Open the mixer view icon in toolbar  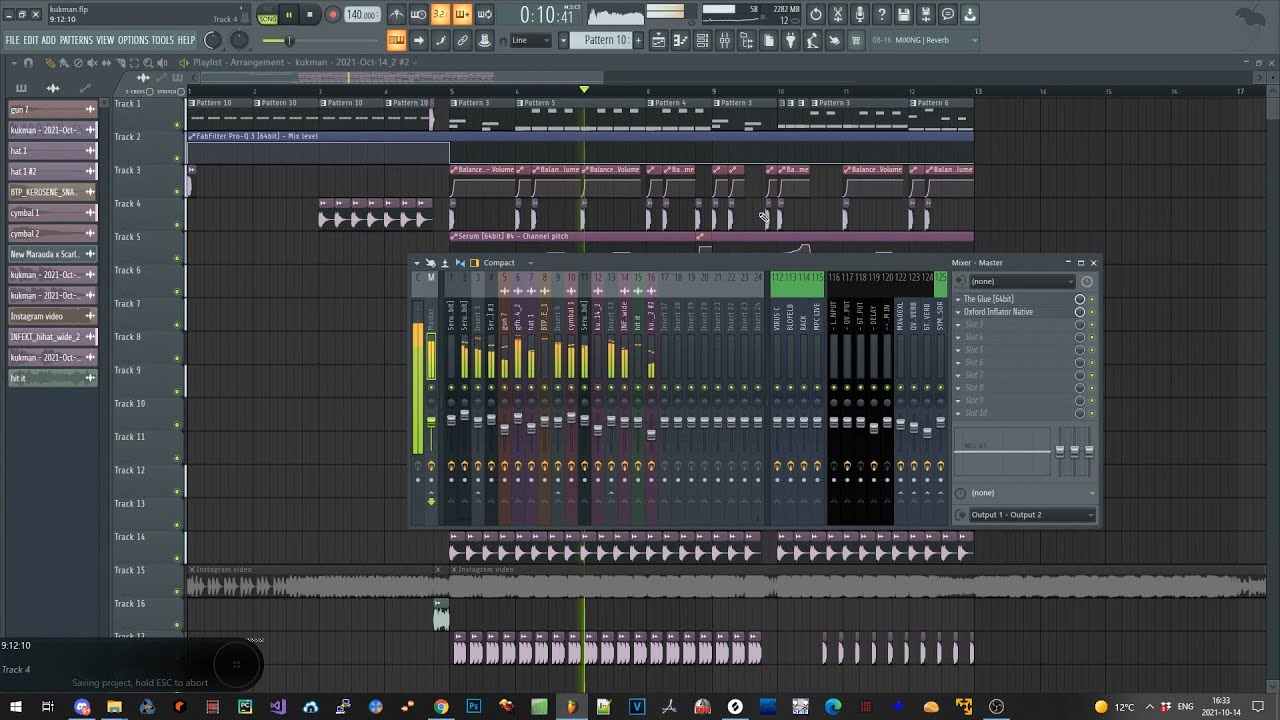(724, 40)
